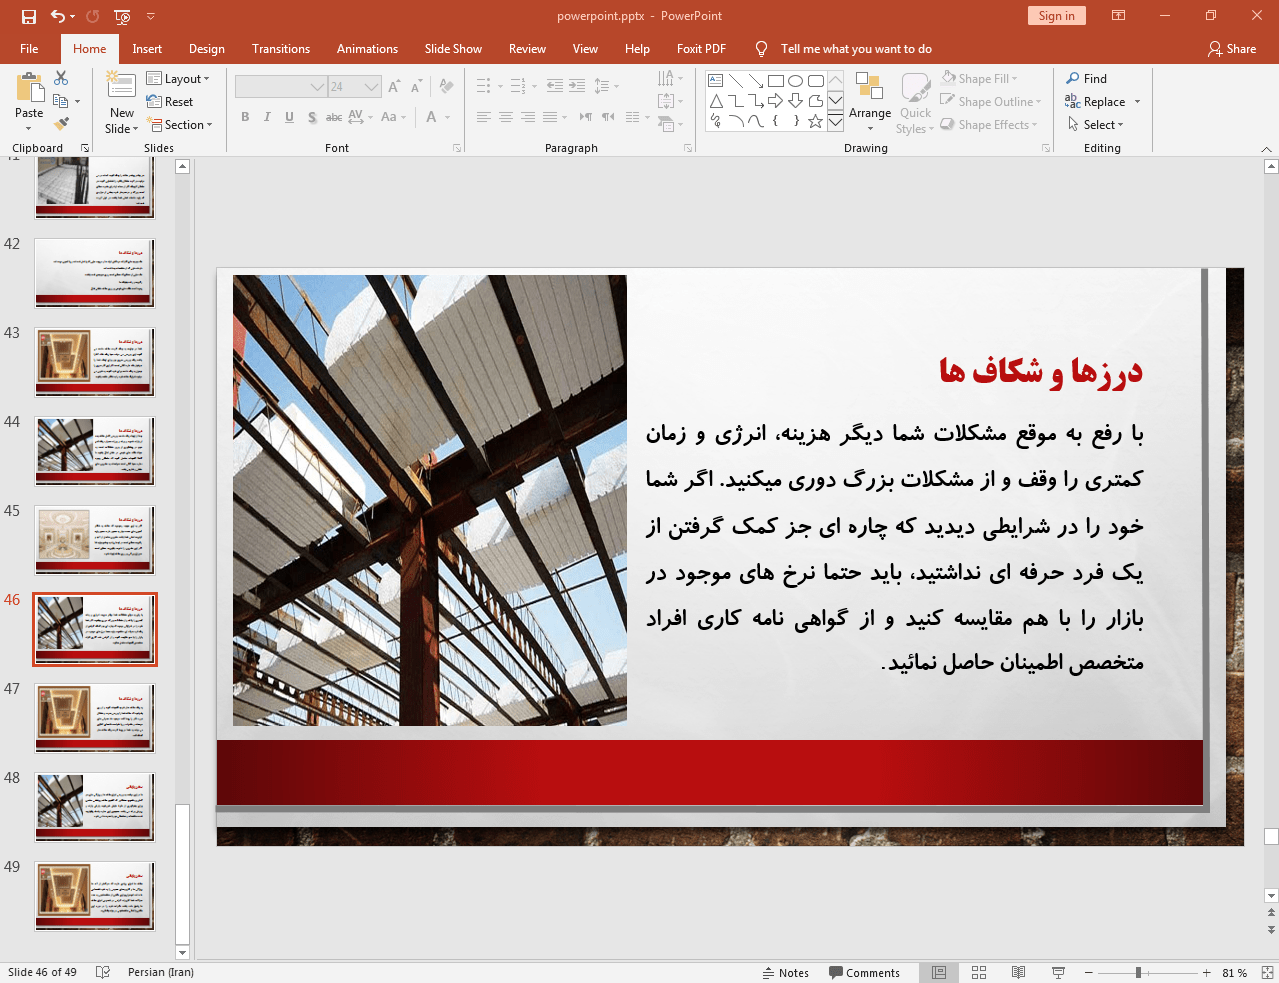
Task: Switch to Reading View icon
Action: tap(1018, 972)
